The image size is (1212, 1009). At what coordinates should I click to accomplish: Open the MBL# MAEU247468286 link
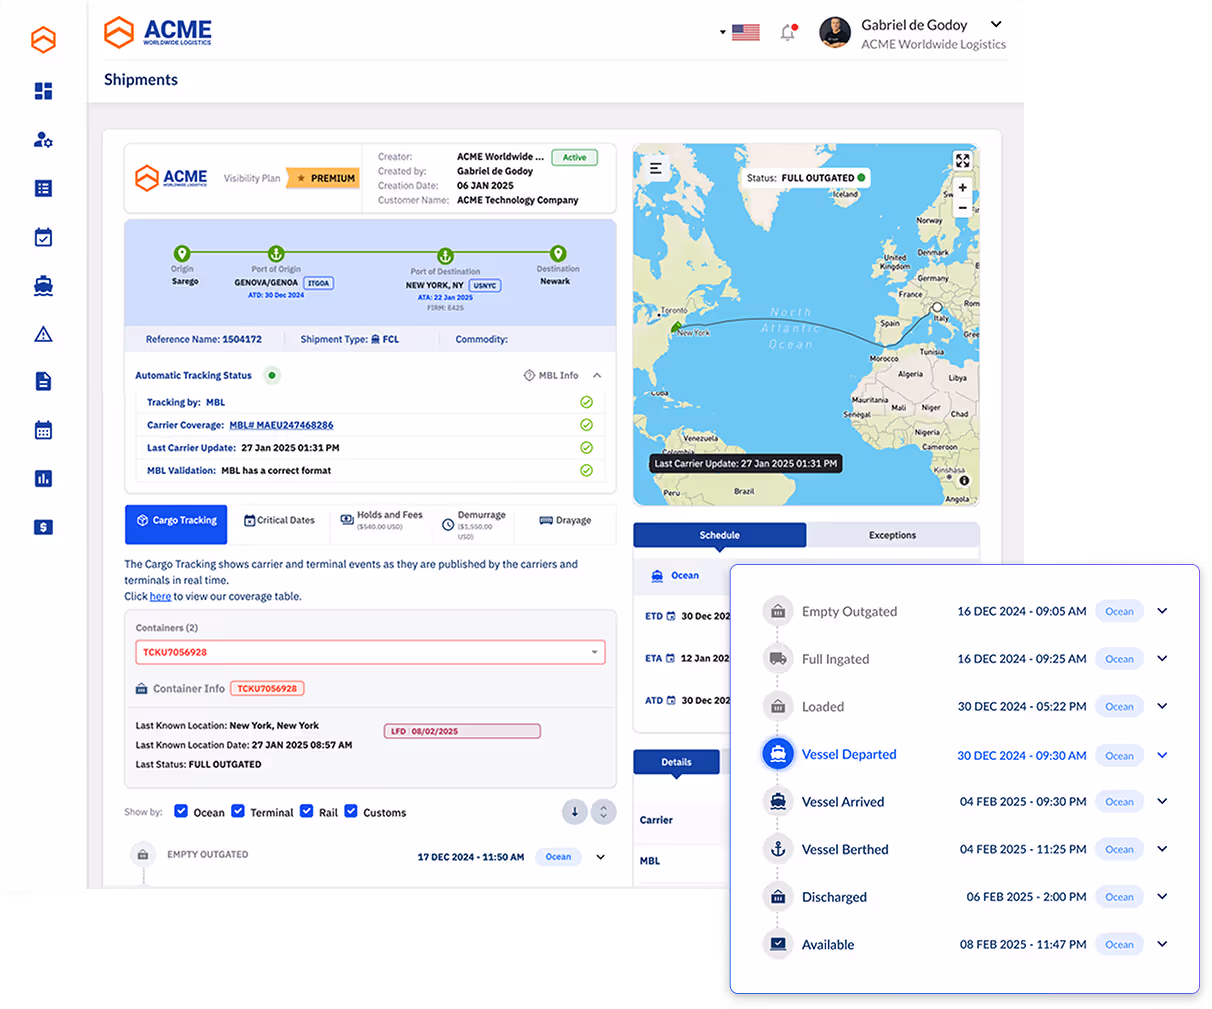(x=281, y=425)
